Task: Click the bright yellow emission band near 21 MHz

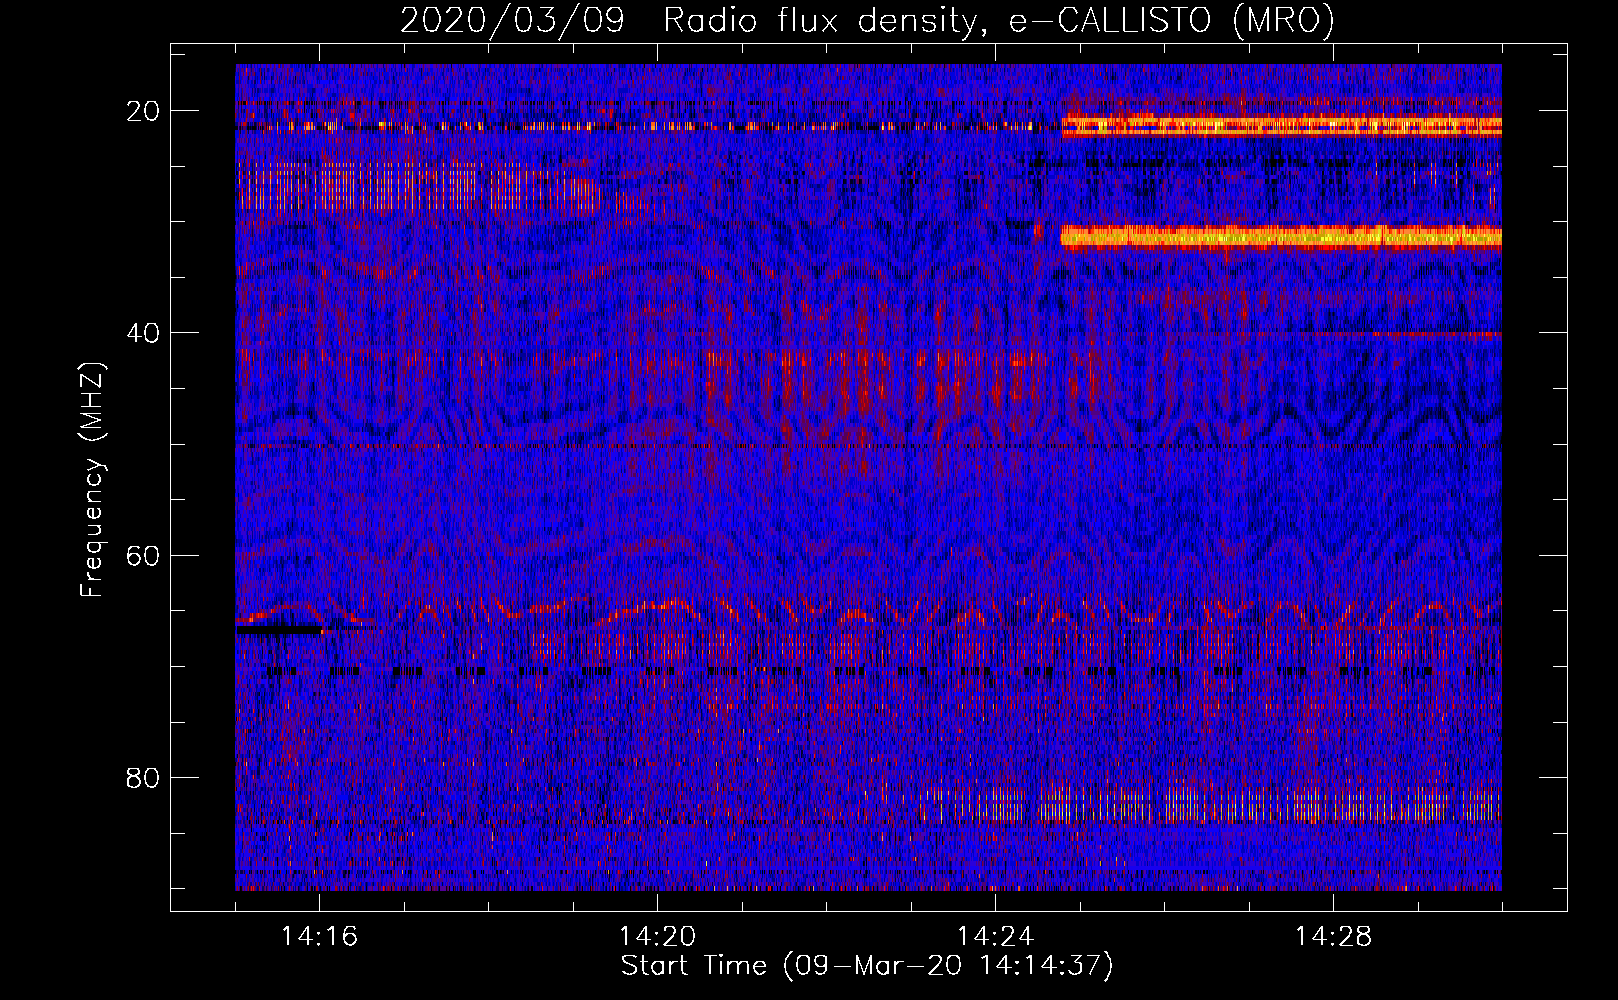Action: [x=1281, y=126]
